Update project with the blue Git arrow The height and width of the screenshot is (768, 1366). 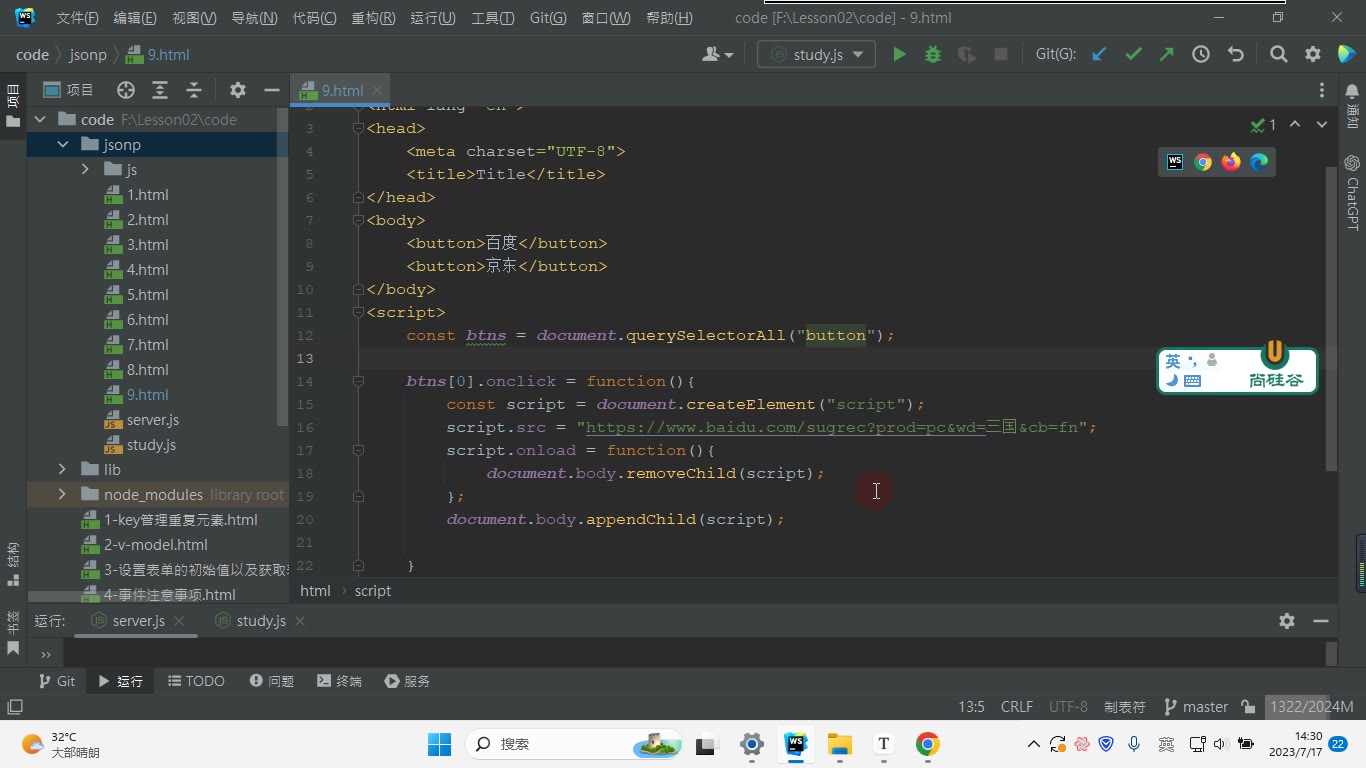pyautogui.click(x=1099, y=55)
